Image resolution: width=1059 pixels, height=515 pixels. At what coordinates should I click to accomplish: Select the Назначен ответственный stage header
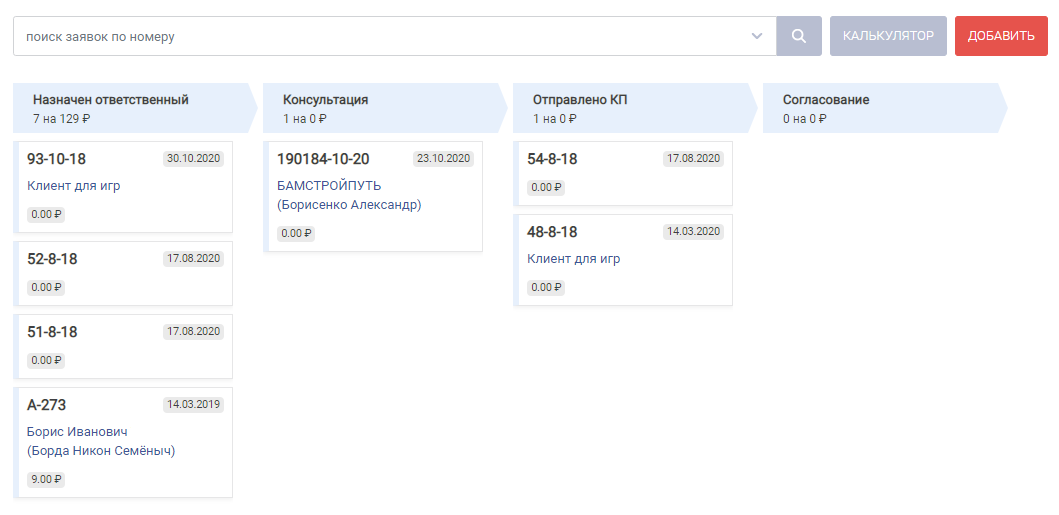coord(135,108)
